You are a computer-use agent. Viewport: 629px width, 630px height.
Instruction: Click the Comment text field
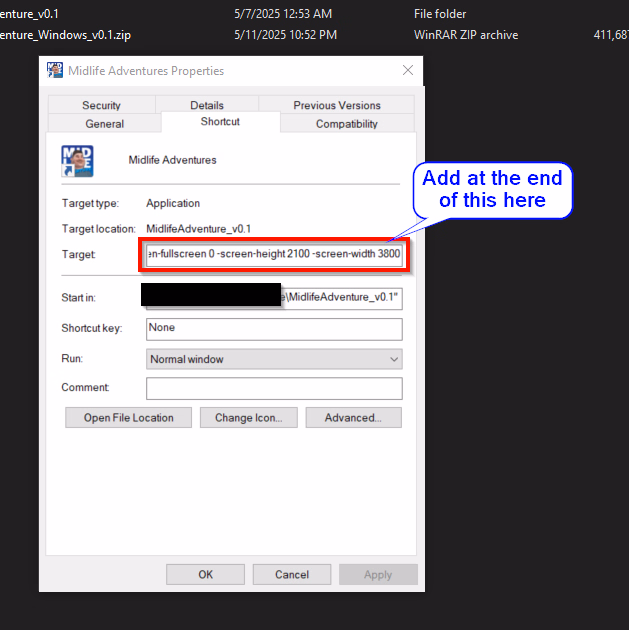pyautogui.click(x=274, y=388)
